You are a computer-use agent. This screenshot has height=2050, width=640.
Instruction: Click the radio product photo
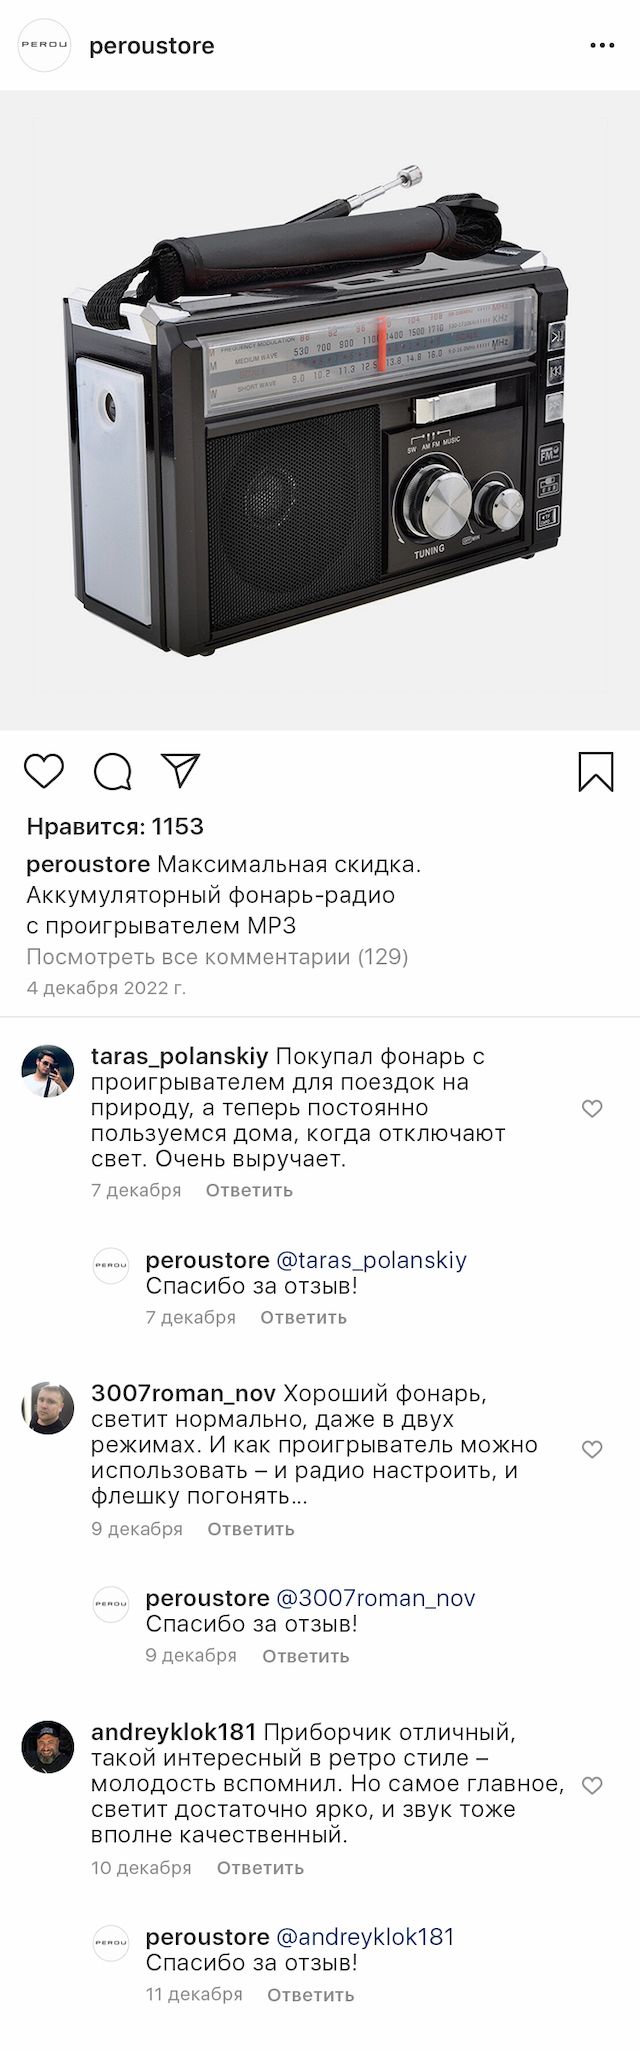(x=320, y=410)
